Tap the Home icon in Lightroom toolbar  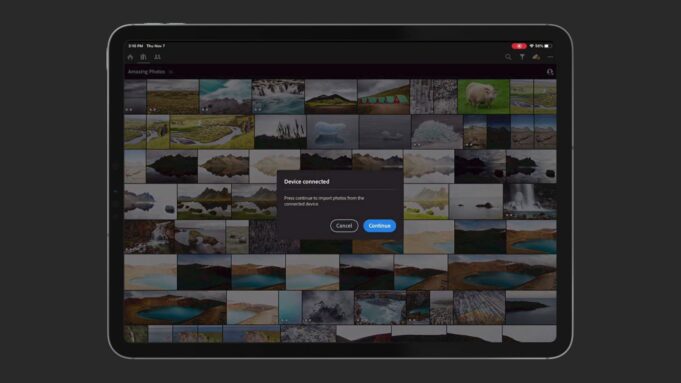[x=130, y=57]
